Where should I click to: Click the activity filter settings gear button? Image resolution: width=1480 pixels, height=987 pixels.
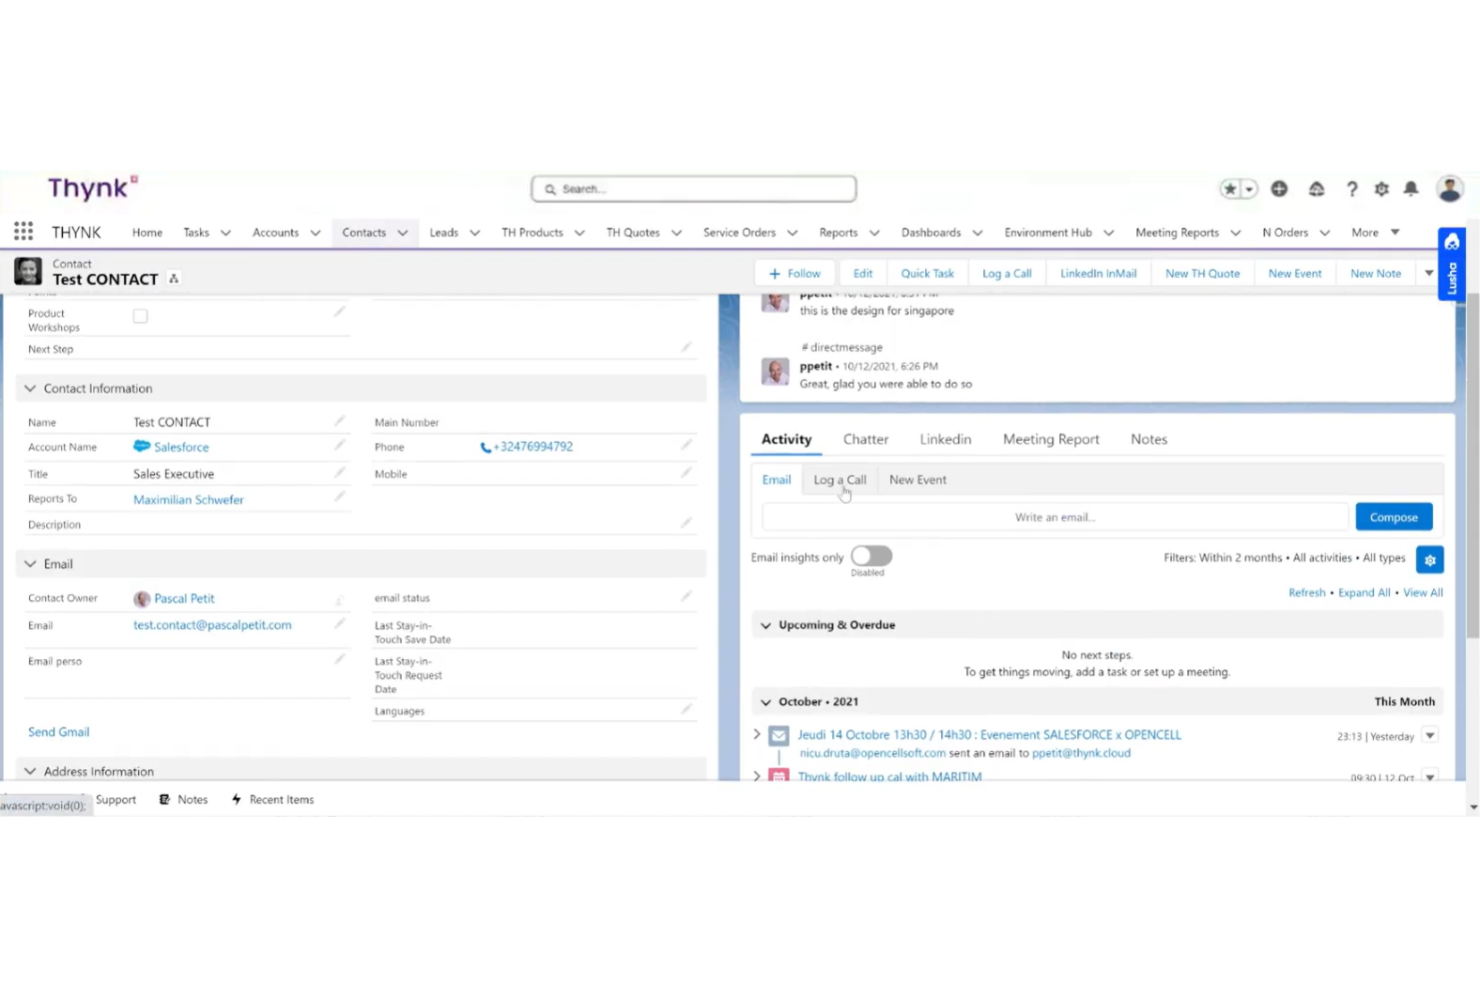point(1430,560)
